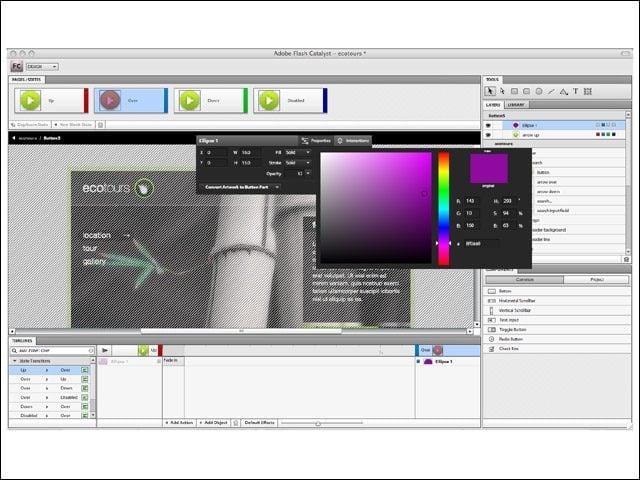Click the New Blank State button
Image resolution: width=640 pixels, height=480 pixels.
(x=73, y=125)
